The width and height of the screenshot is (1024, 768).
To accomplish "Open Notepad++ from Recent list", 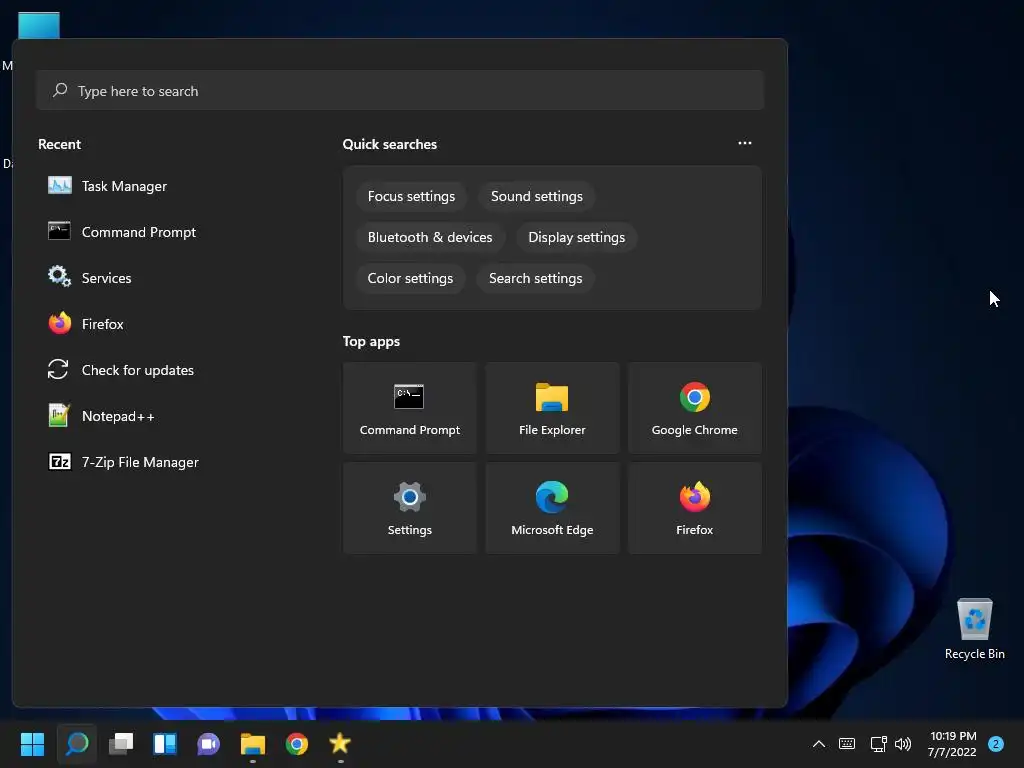I will point(102,416).
